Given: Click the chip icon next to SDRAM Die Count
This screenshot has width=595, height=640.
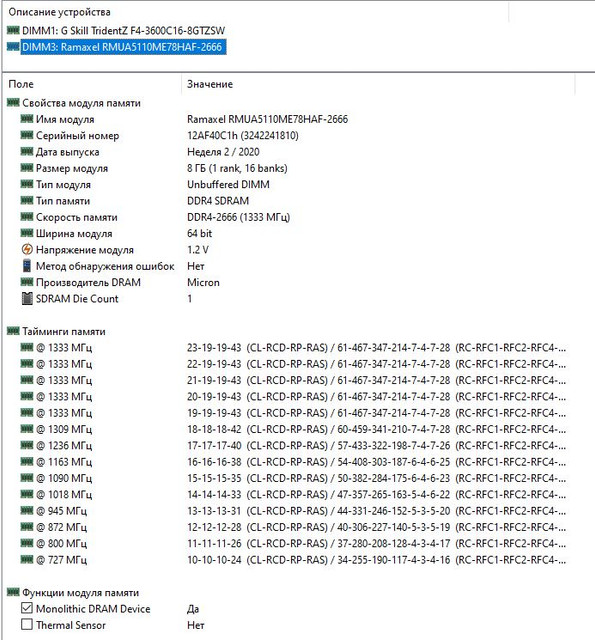Looking at the screenshot, I should [27, 298].
